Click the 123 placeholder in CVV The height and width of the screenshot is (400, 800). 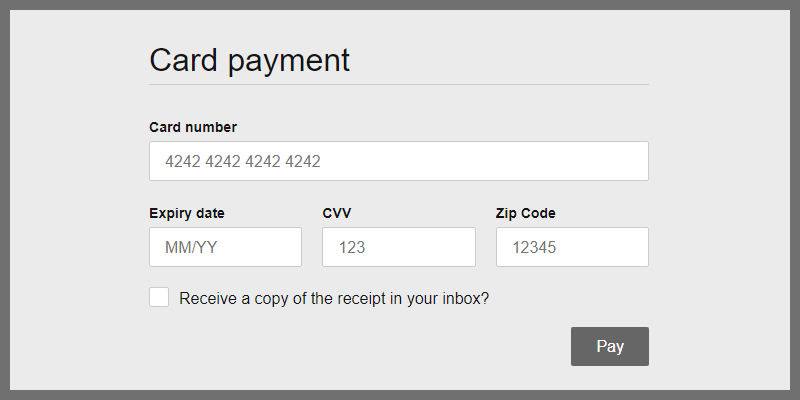click(352, 248)
